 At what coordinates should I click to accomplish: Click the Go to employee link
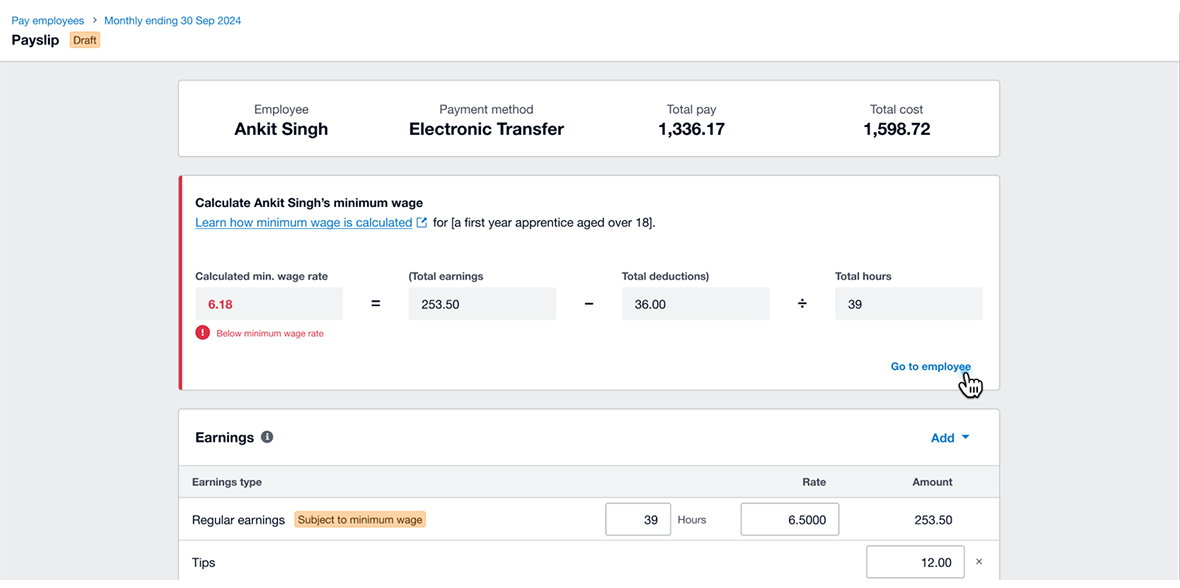coord(930,367)
